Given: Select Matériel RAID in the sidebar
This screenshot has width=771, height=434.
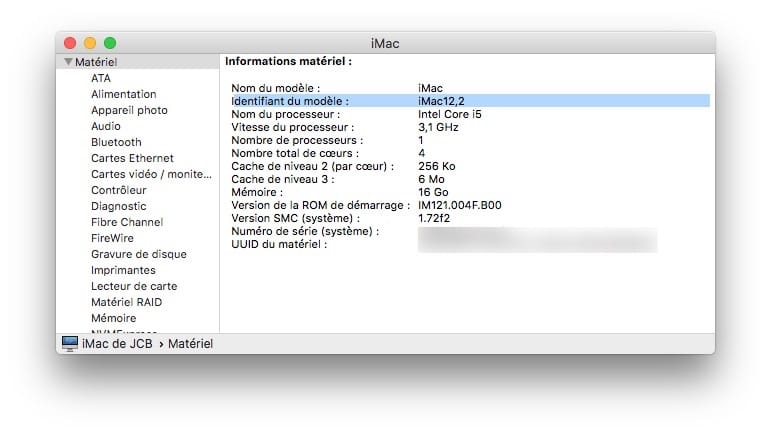Looking at the screenshot, I should pyautogui.click(x=126, y=302).
